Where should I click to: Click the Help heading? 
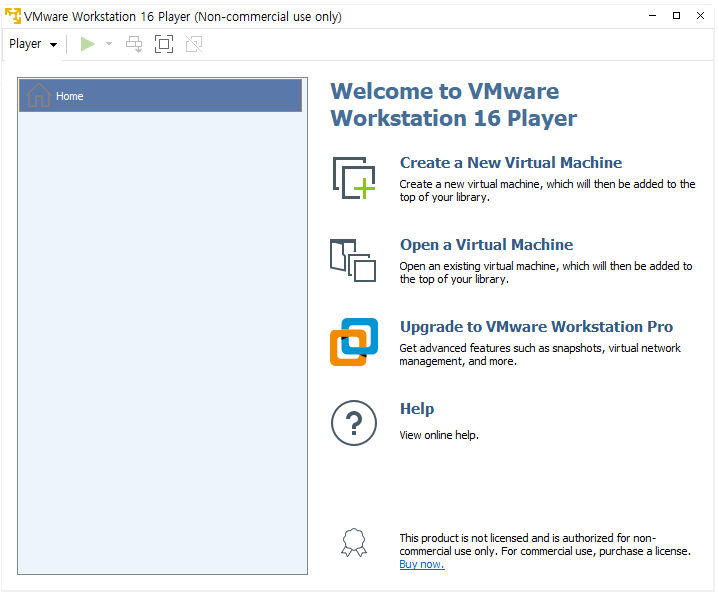tap(417, 409)
